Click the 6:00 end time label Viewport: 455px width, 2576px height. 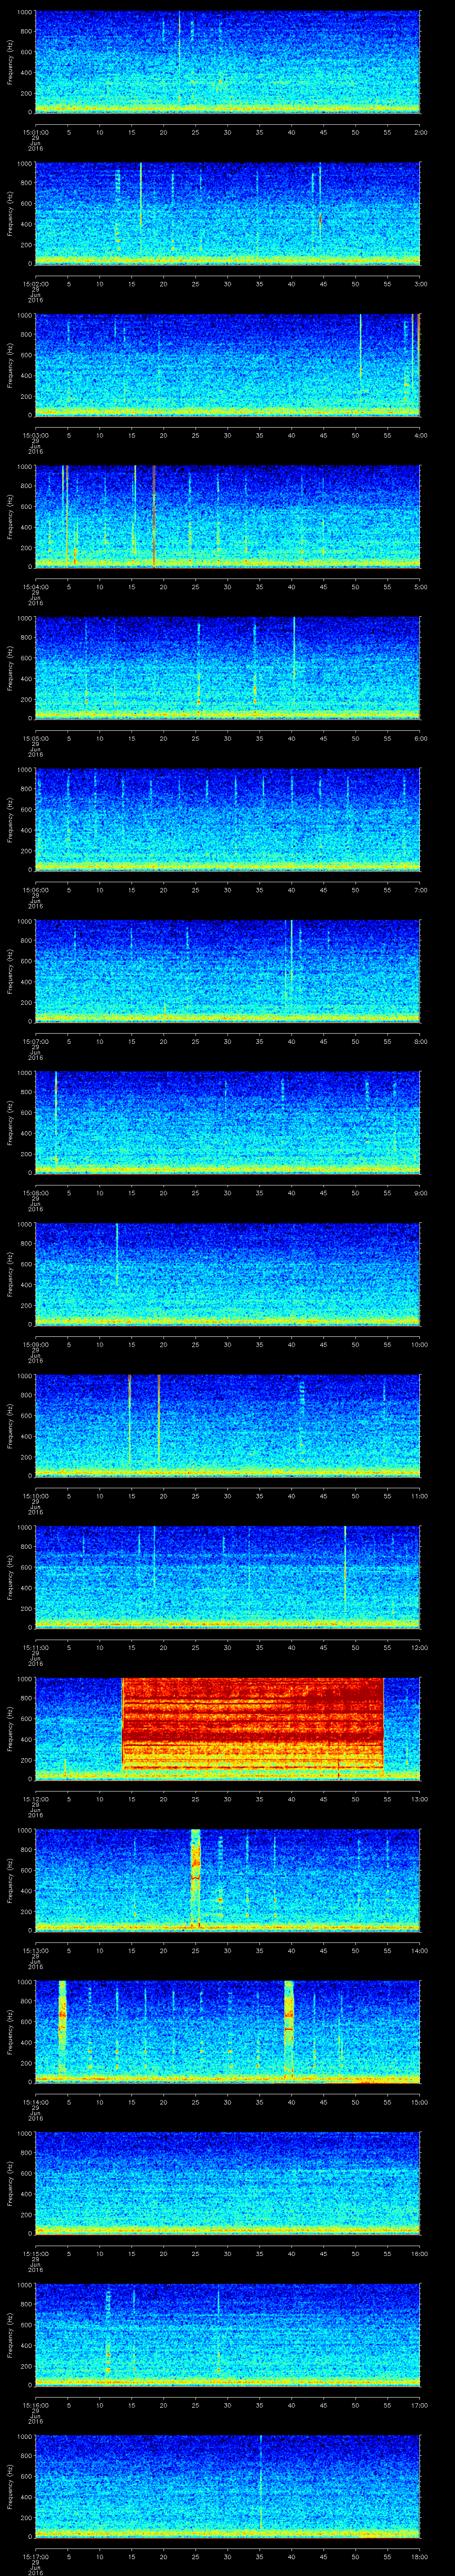(x=420, y=738)
